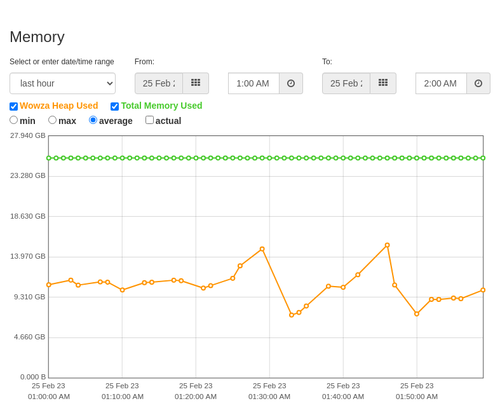Click the first green data point at 01:00:00
Image resolution: width=500 pixels, height=403 pixels.
(x=49, y=158)
